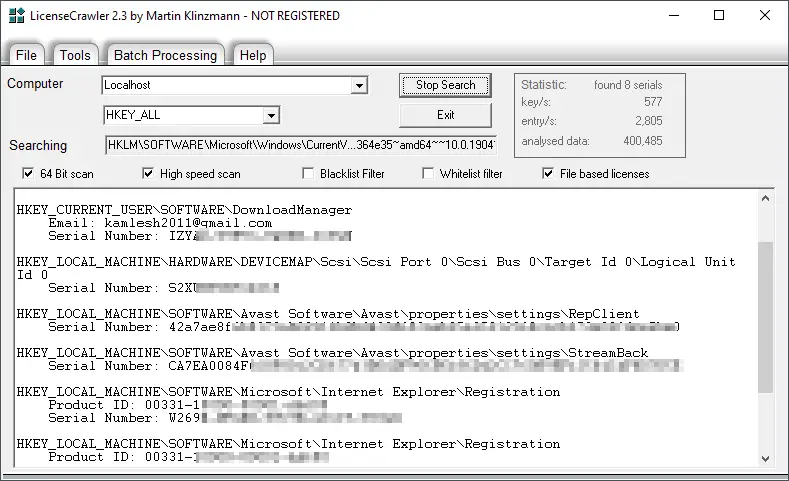Enable the Whitelist filter checkbox

[x=428, y=174]
